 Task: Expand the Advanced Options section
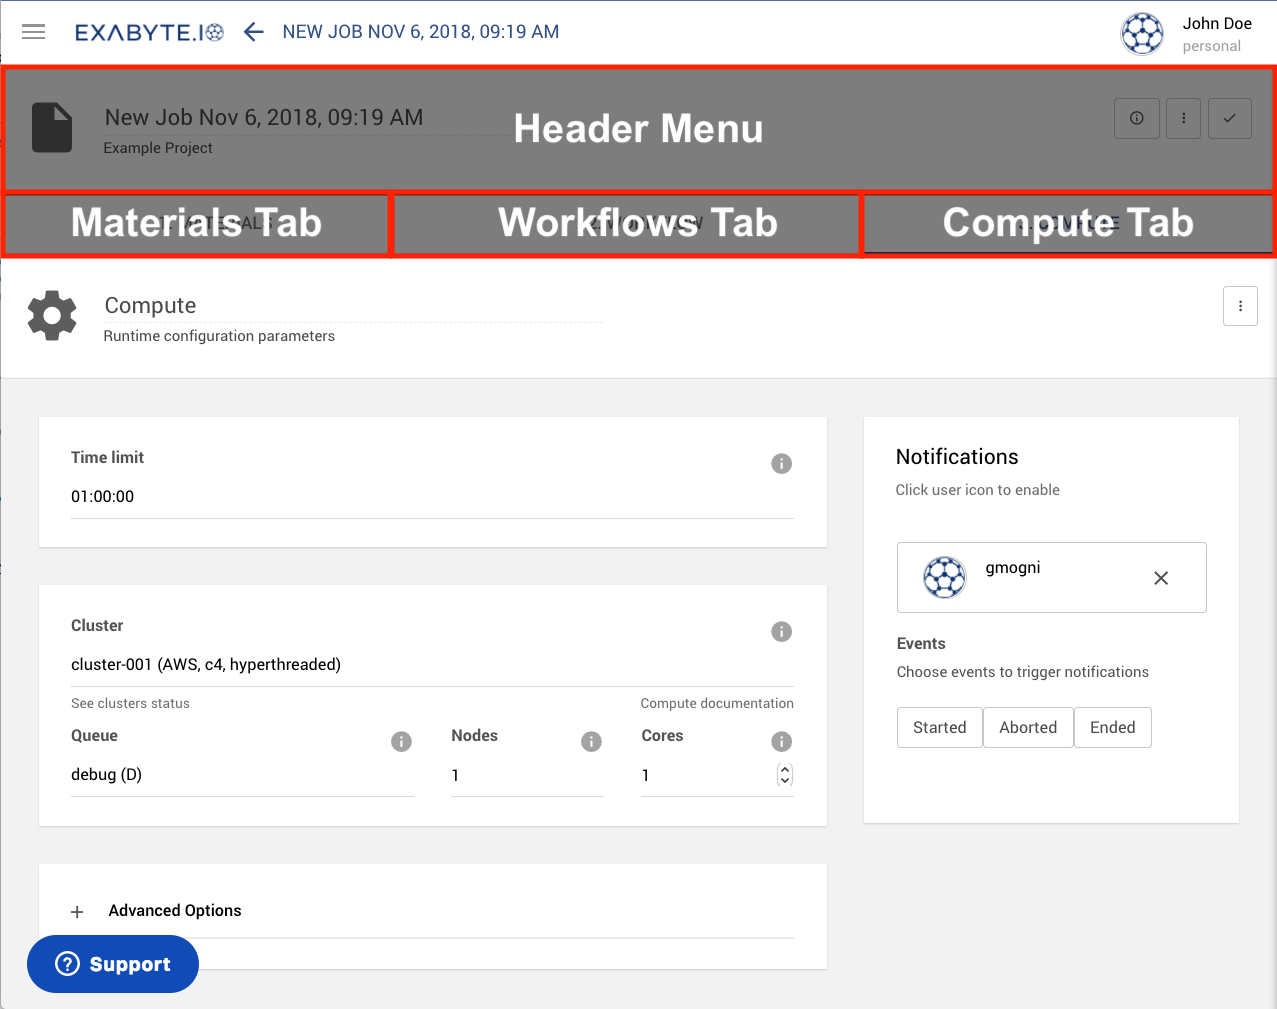(x=78, y=911)
